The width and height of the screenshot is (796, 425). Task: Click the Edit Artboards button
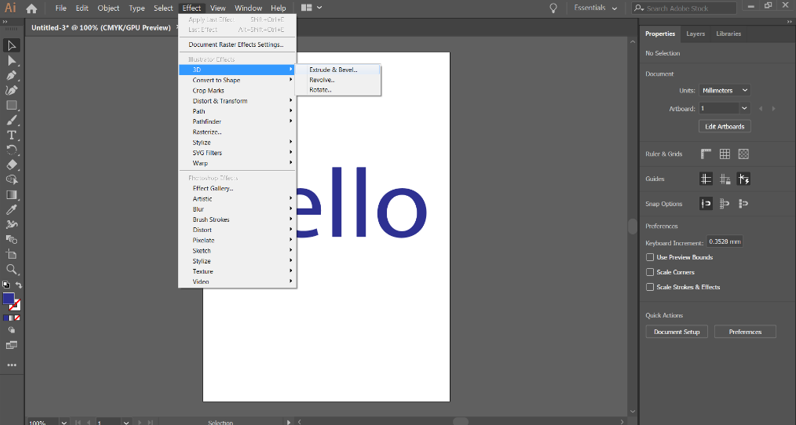(724, 126)
